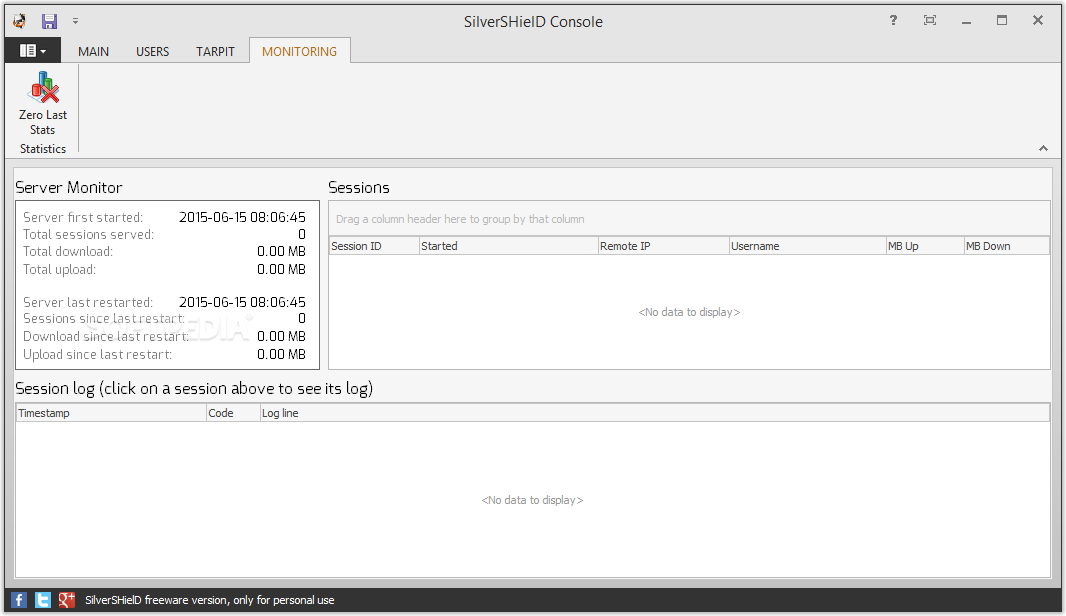The width and height of the screenshot is (1066, 616).
Task: Click the Timestamp column header in session log
Action: click(111, 413)
